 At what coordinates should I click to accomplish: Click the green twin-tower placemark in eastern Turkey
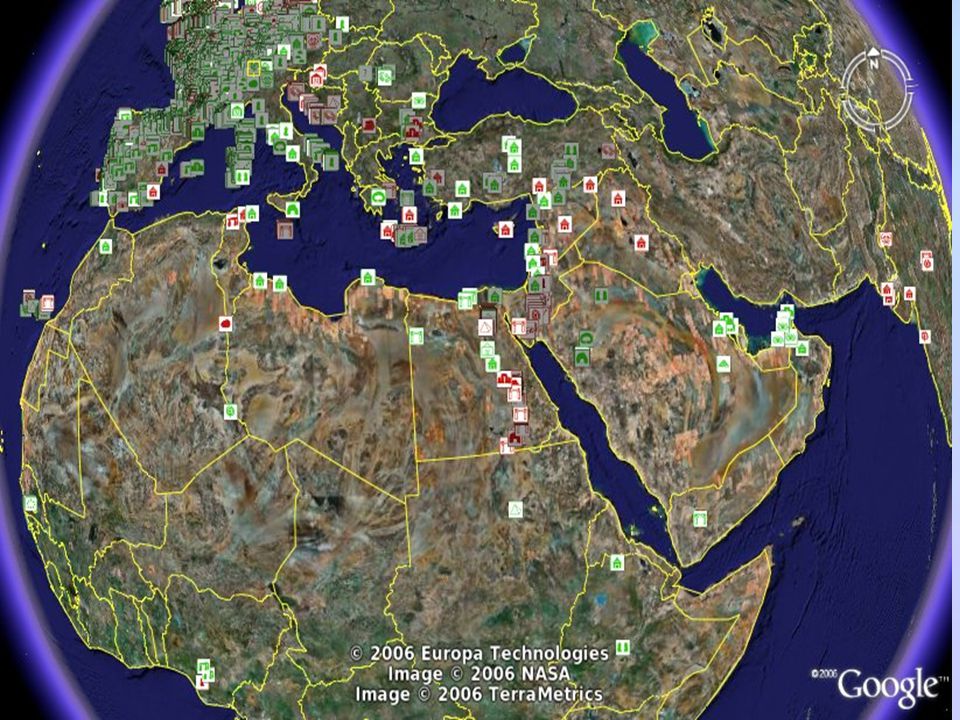pyautogui.click(x=570, y=150)
